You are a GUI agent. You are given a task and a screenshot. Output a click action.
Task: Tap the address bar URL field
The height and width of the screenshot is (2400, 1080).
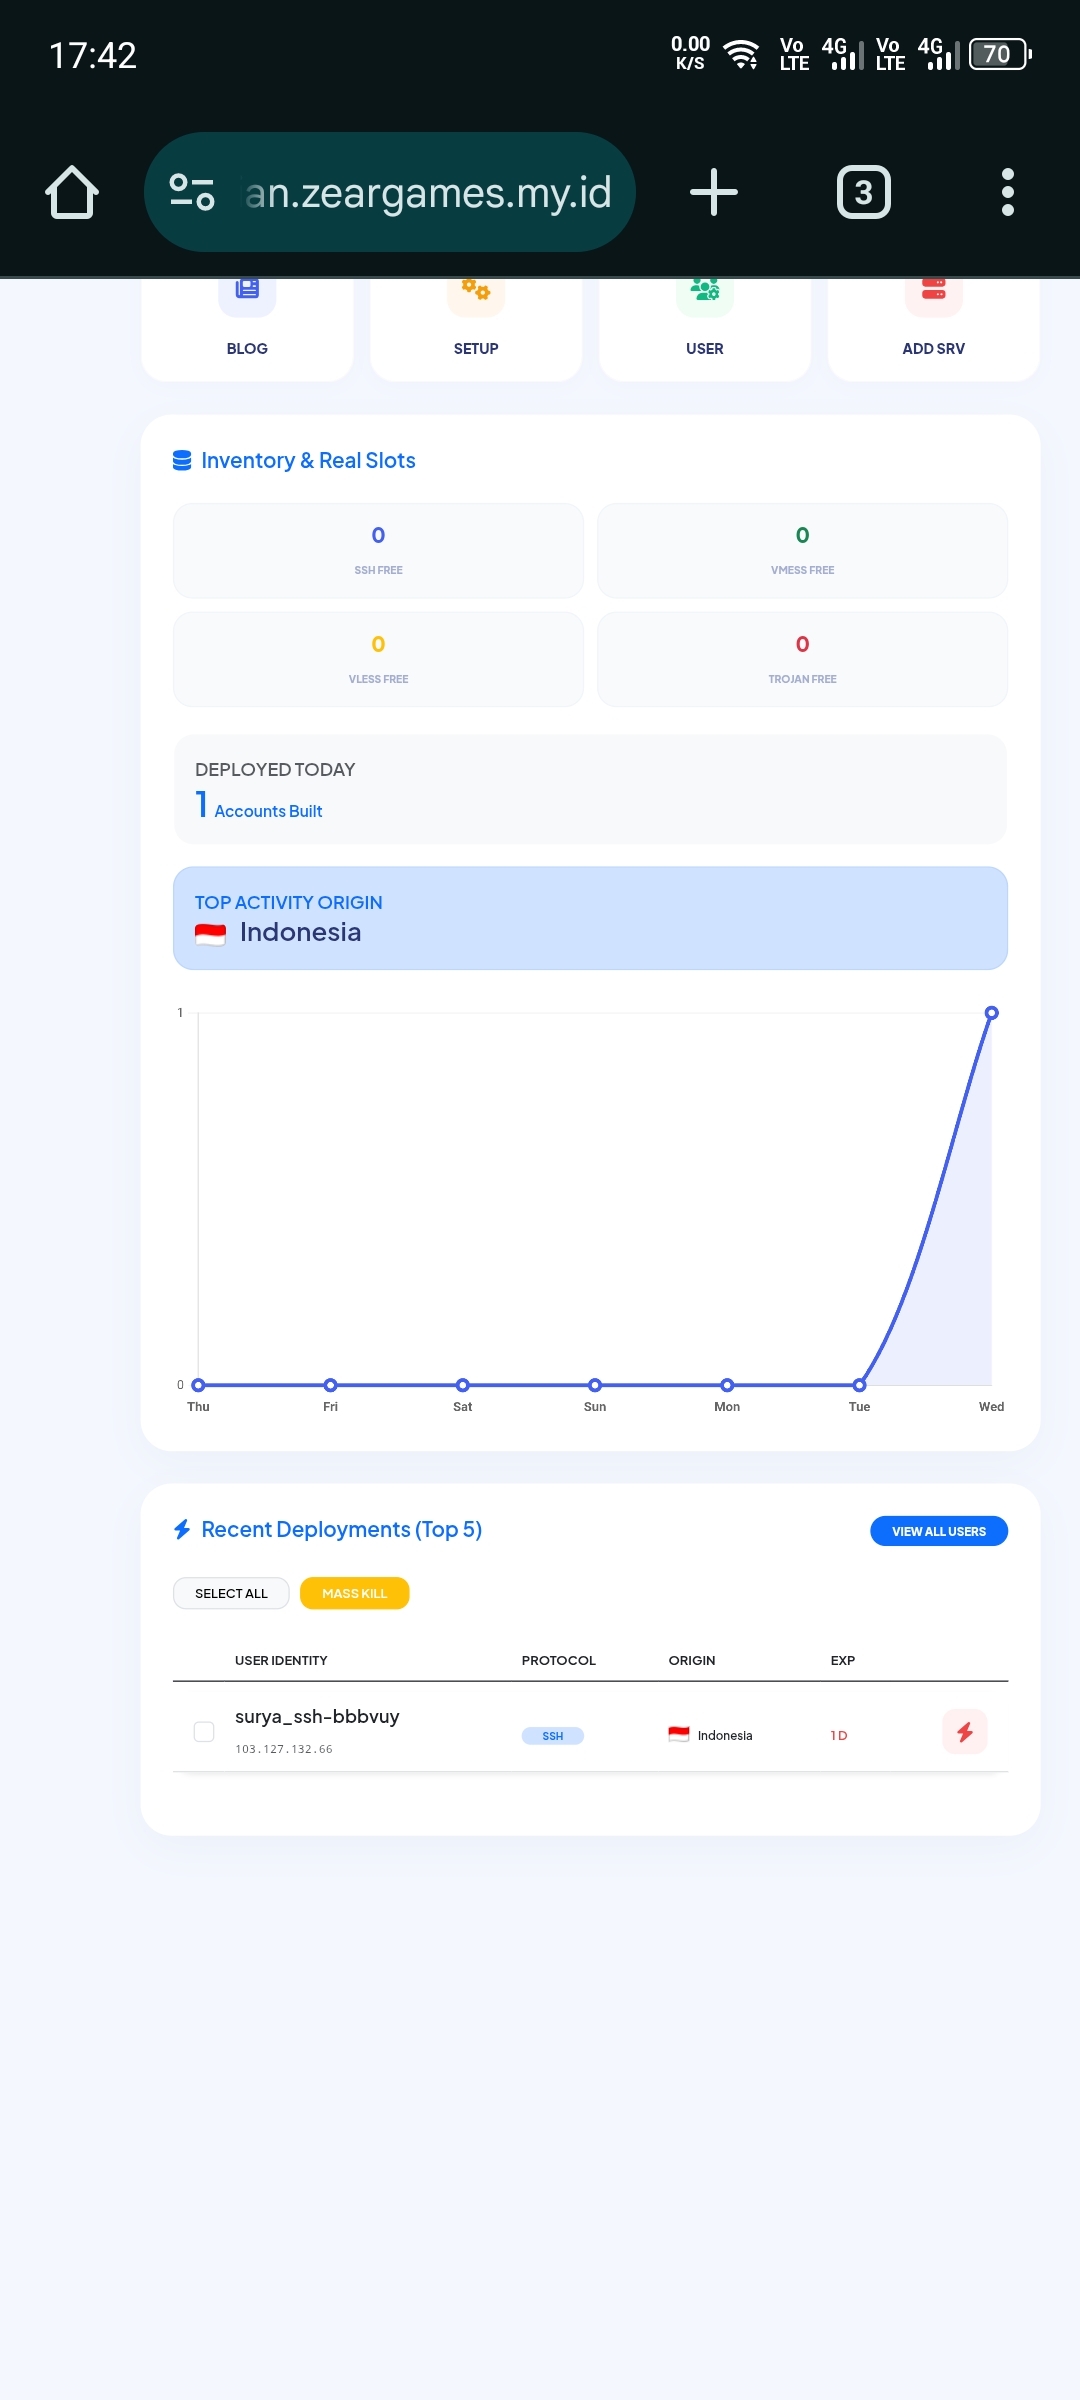428,192
